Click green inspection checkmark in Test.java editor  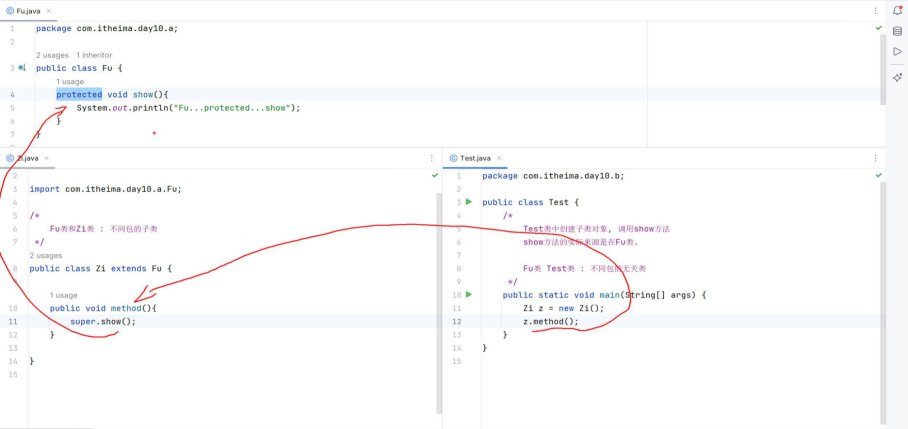point(878,175)
